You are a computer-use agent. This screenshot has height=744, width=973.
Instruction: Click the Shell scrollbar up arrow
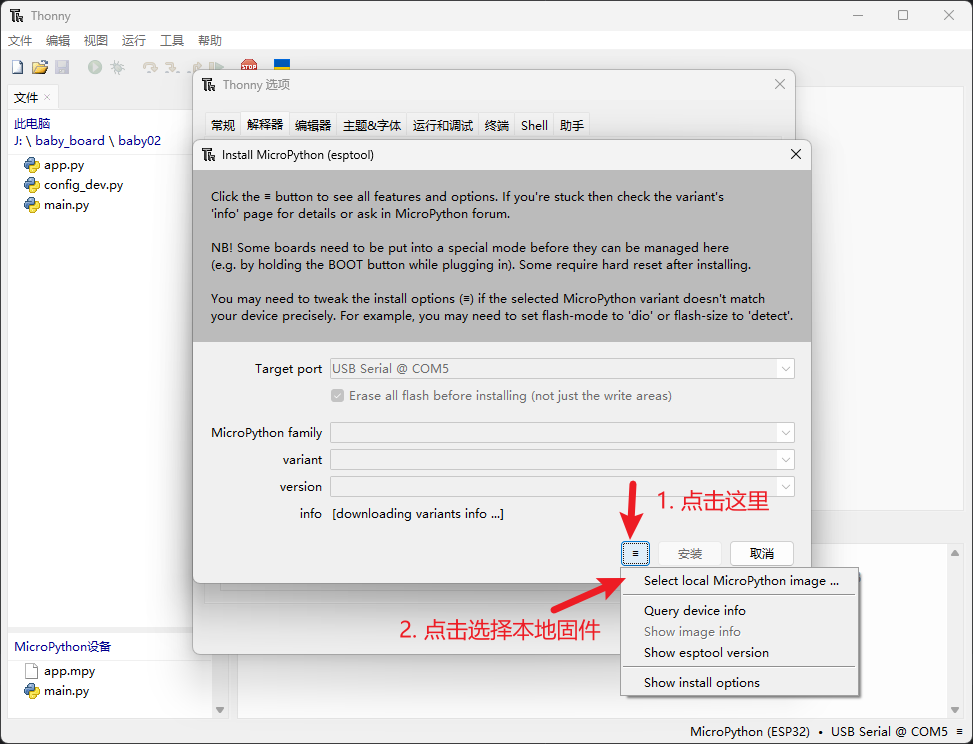[x=955, y=553]
